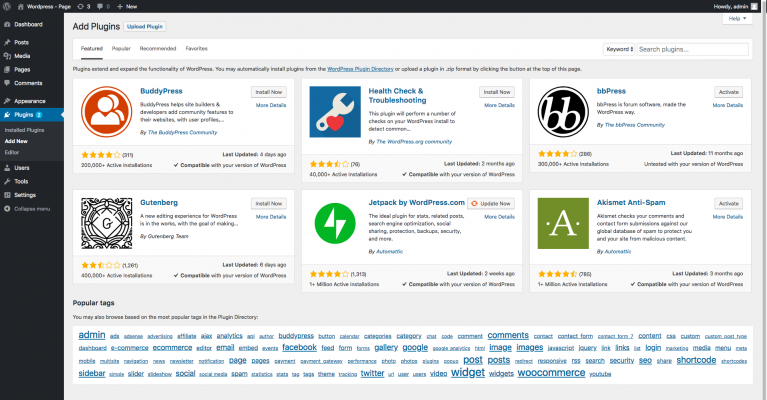Open Automattic author link under Akismet
The height and width of the screenshot is (400, 767).
pos(617,251)
